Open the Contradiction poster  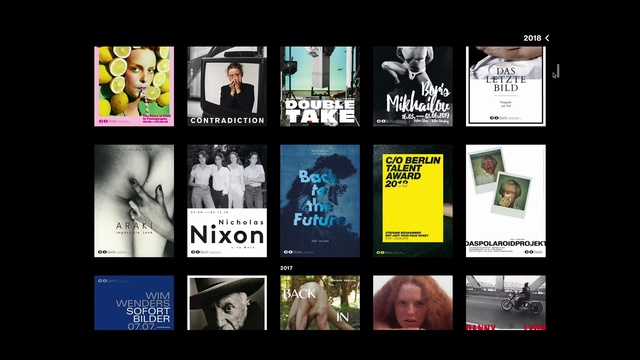point(227,86)
